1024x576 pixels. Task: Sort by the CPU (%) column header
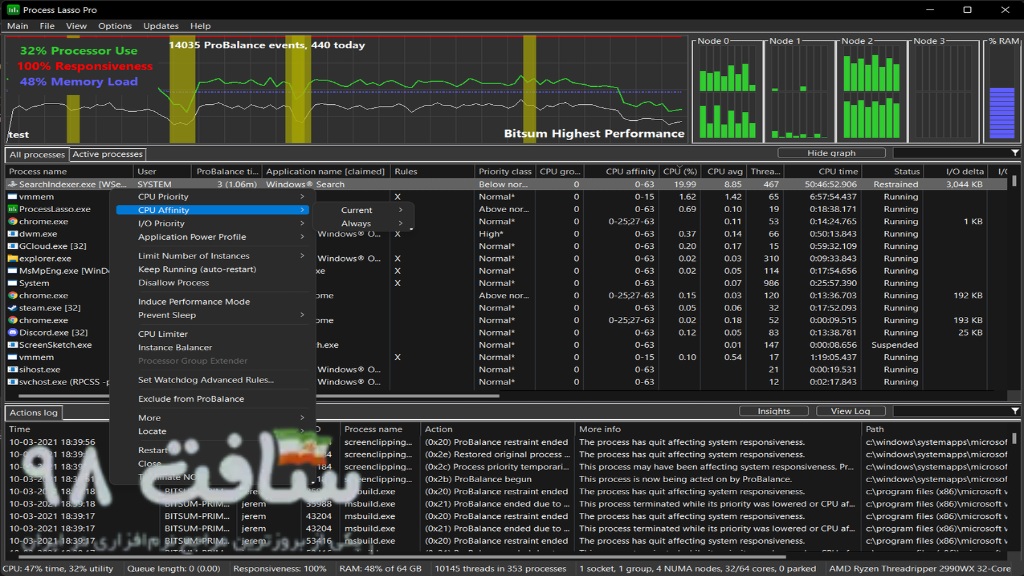coord(679,172)
